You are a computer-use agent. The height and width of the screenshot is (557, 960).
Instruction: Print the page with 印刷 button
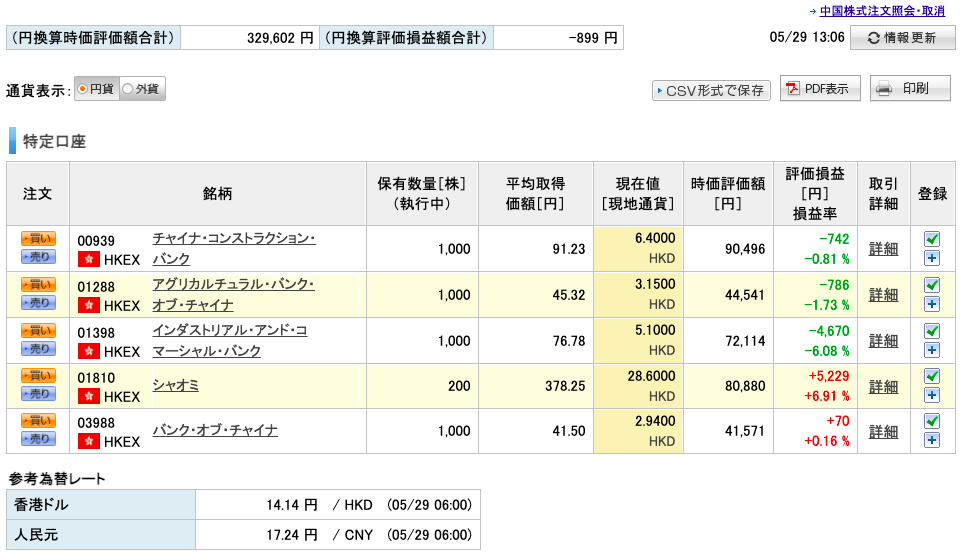coord(910,89)
